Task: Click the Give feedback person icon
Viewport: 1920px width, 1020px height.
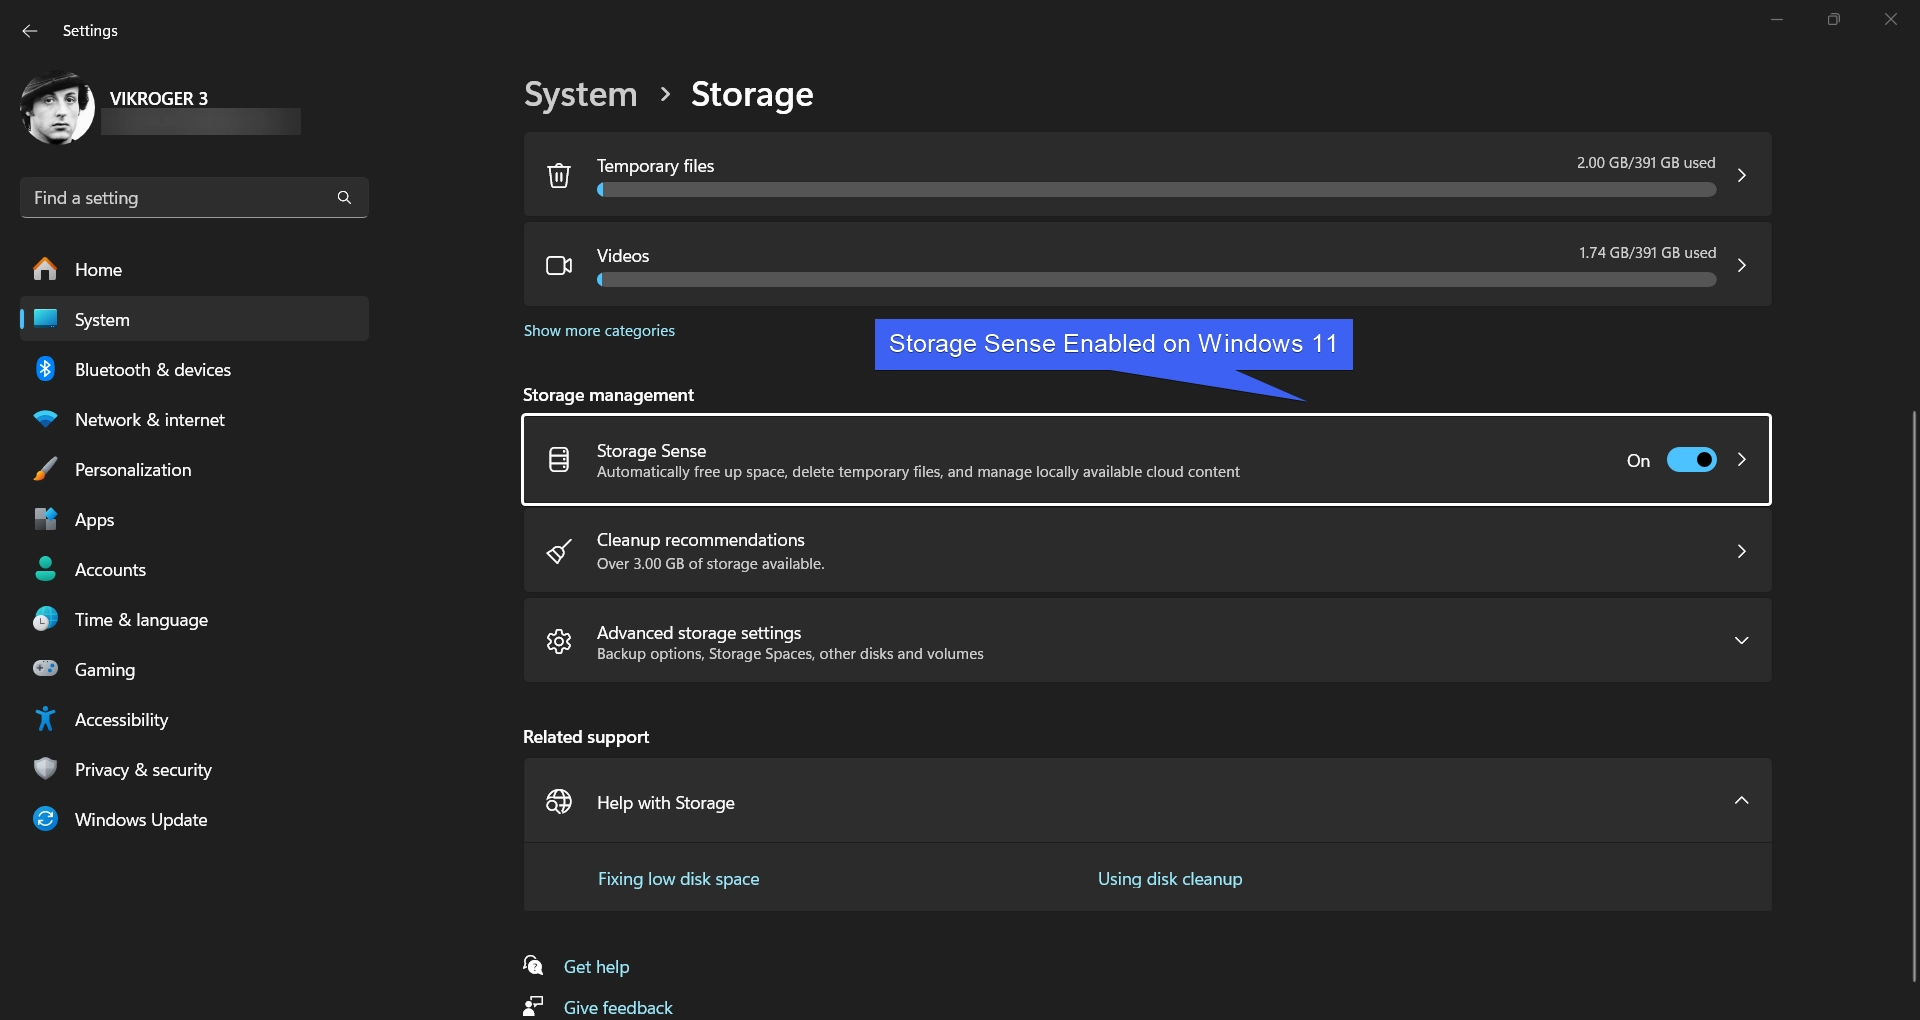Action: point(533,1006)
